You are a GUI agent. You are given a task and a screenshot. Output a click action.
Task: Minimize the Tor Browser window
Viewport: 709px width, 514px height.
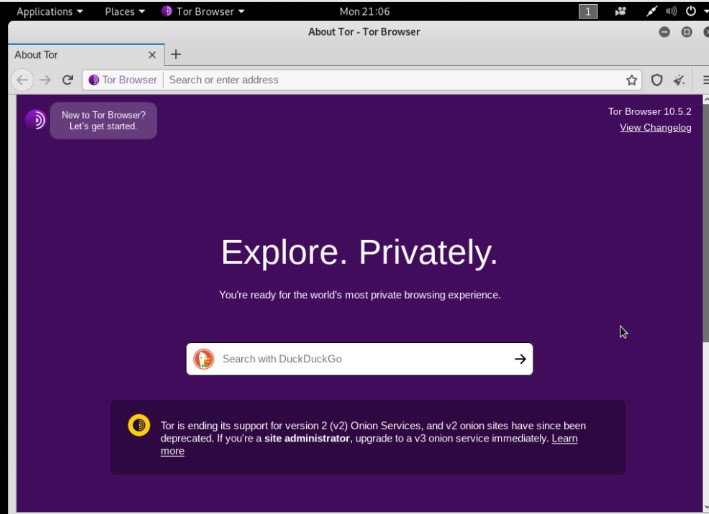point(664,32)
